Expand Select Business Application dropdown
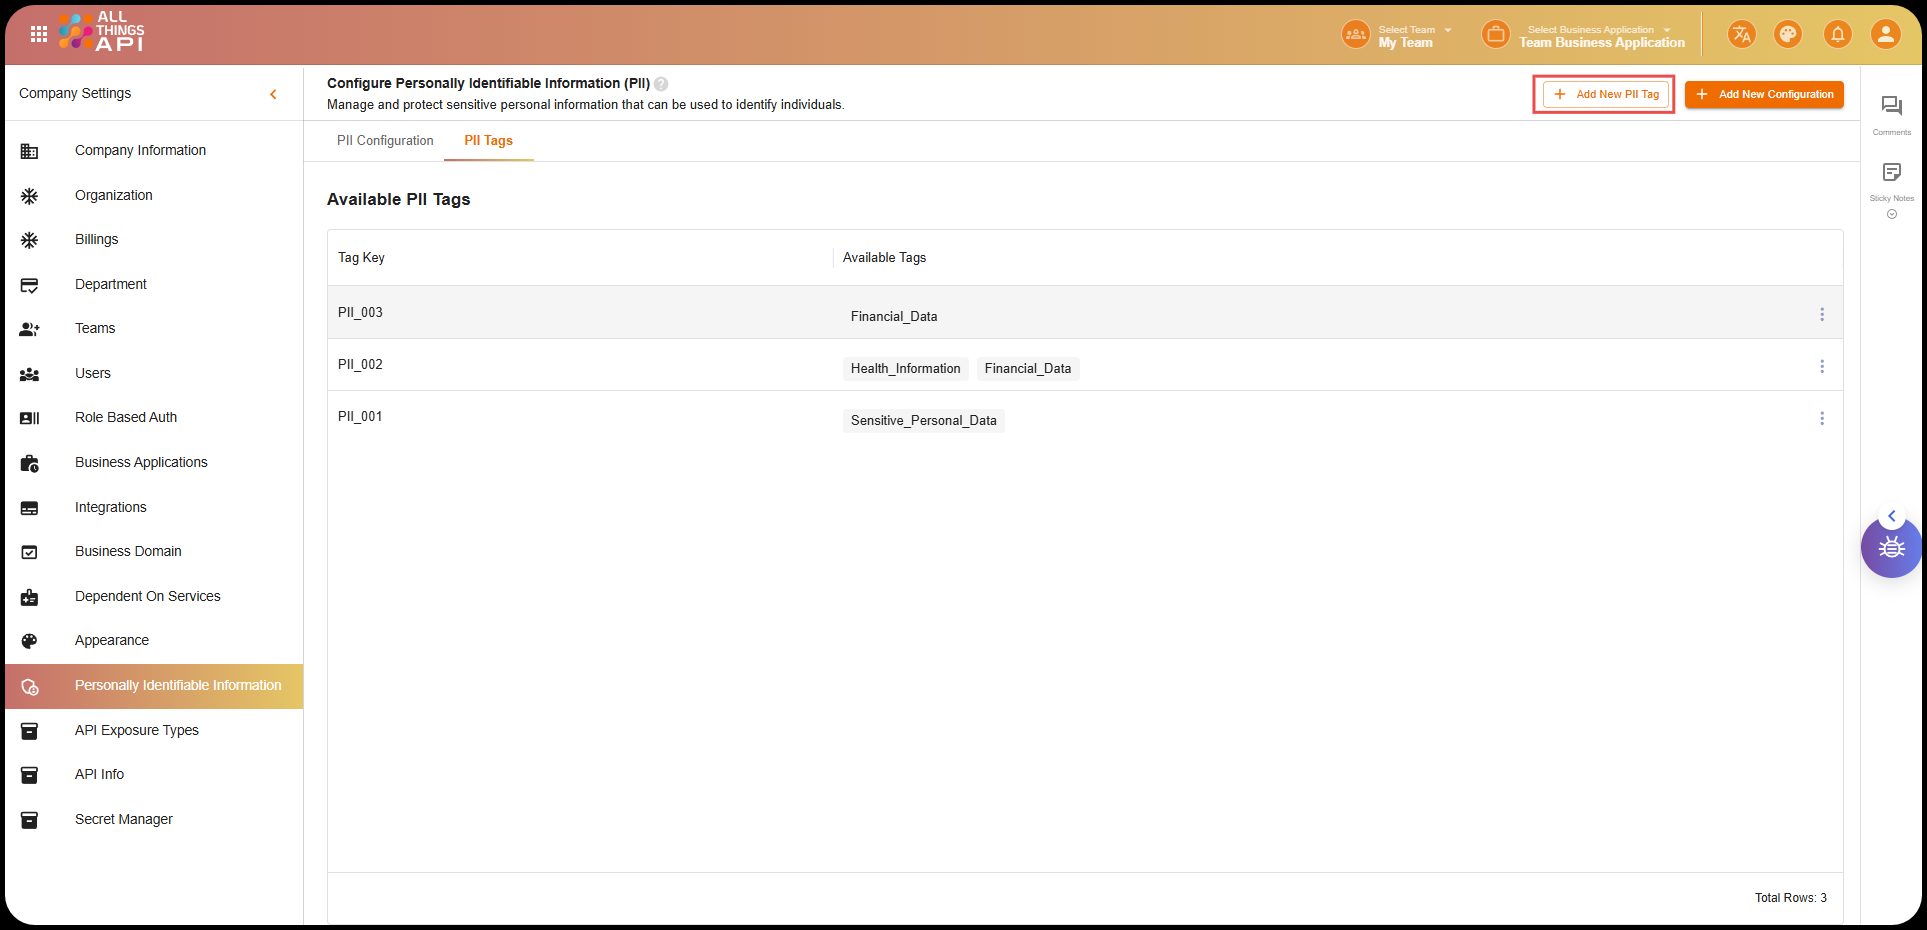 [1600, 36]
